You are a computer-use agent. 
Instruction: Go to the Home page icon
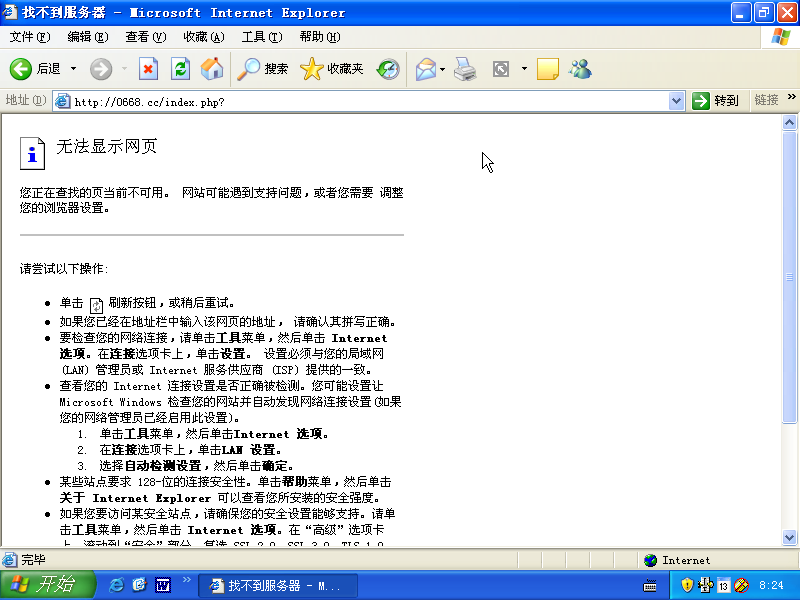click(x=211, y=69)
